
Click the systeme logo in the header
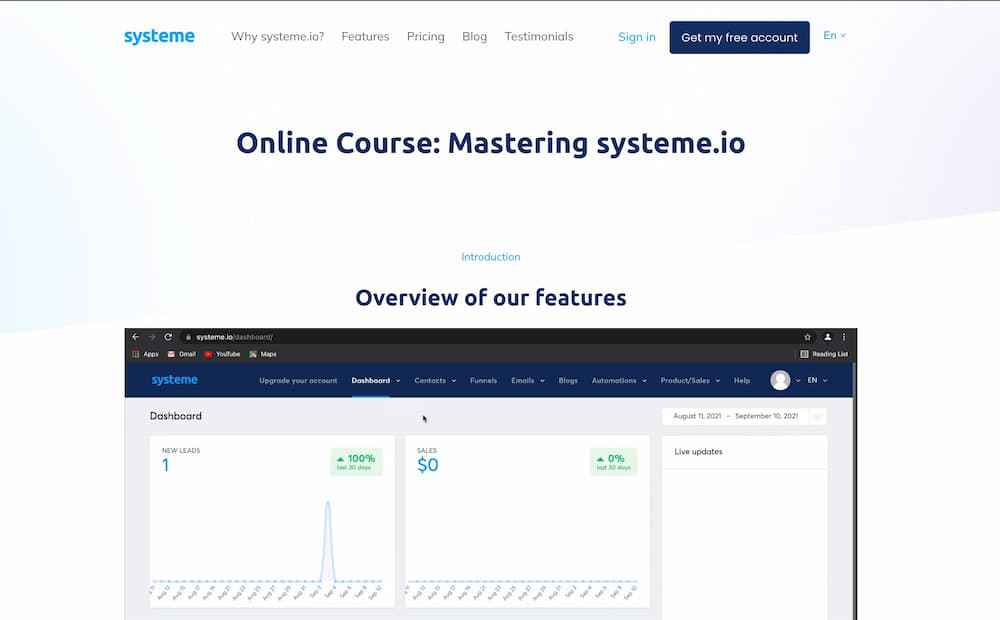(159, 37)
